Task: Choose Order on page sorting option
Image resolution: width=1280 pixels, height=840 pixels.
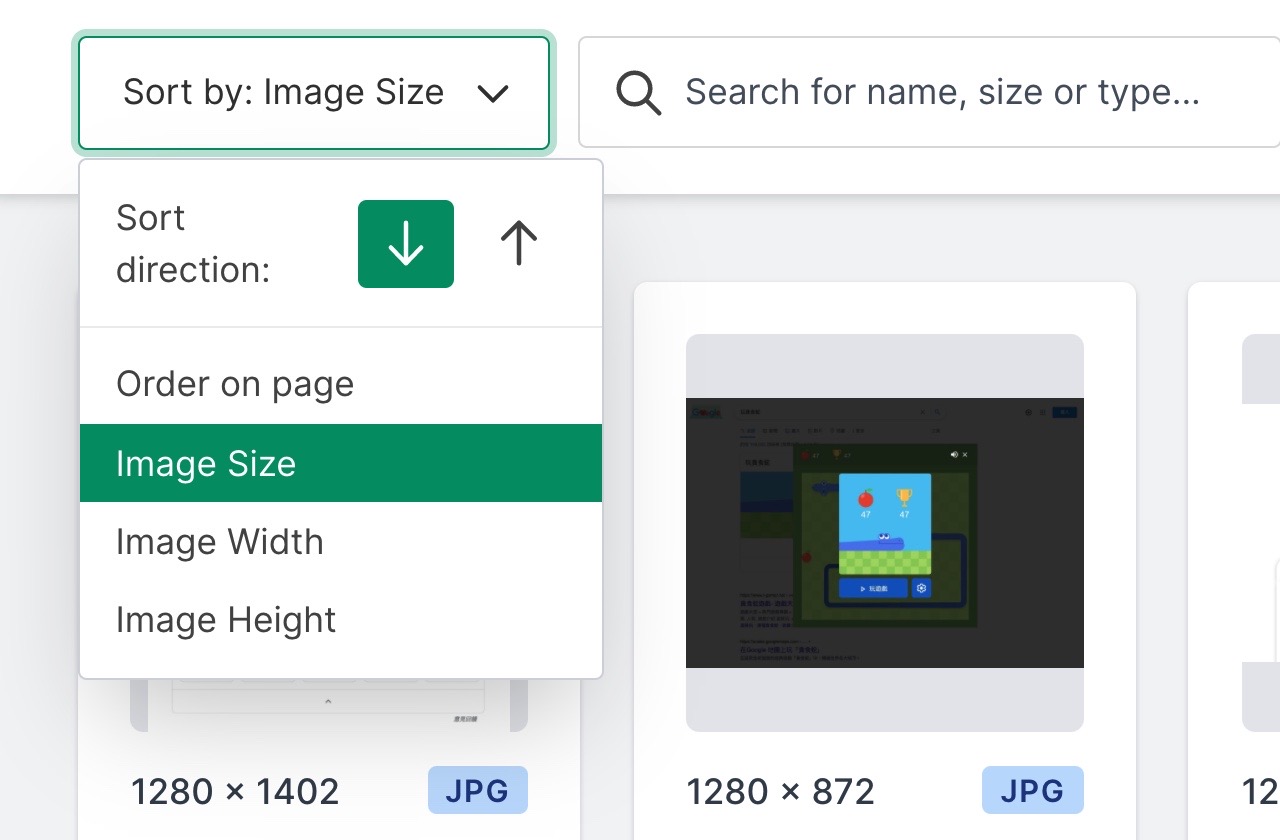Action: coord(341,384)
